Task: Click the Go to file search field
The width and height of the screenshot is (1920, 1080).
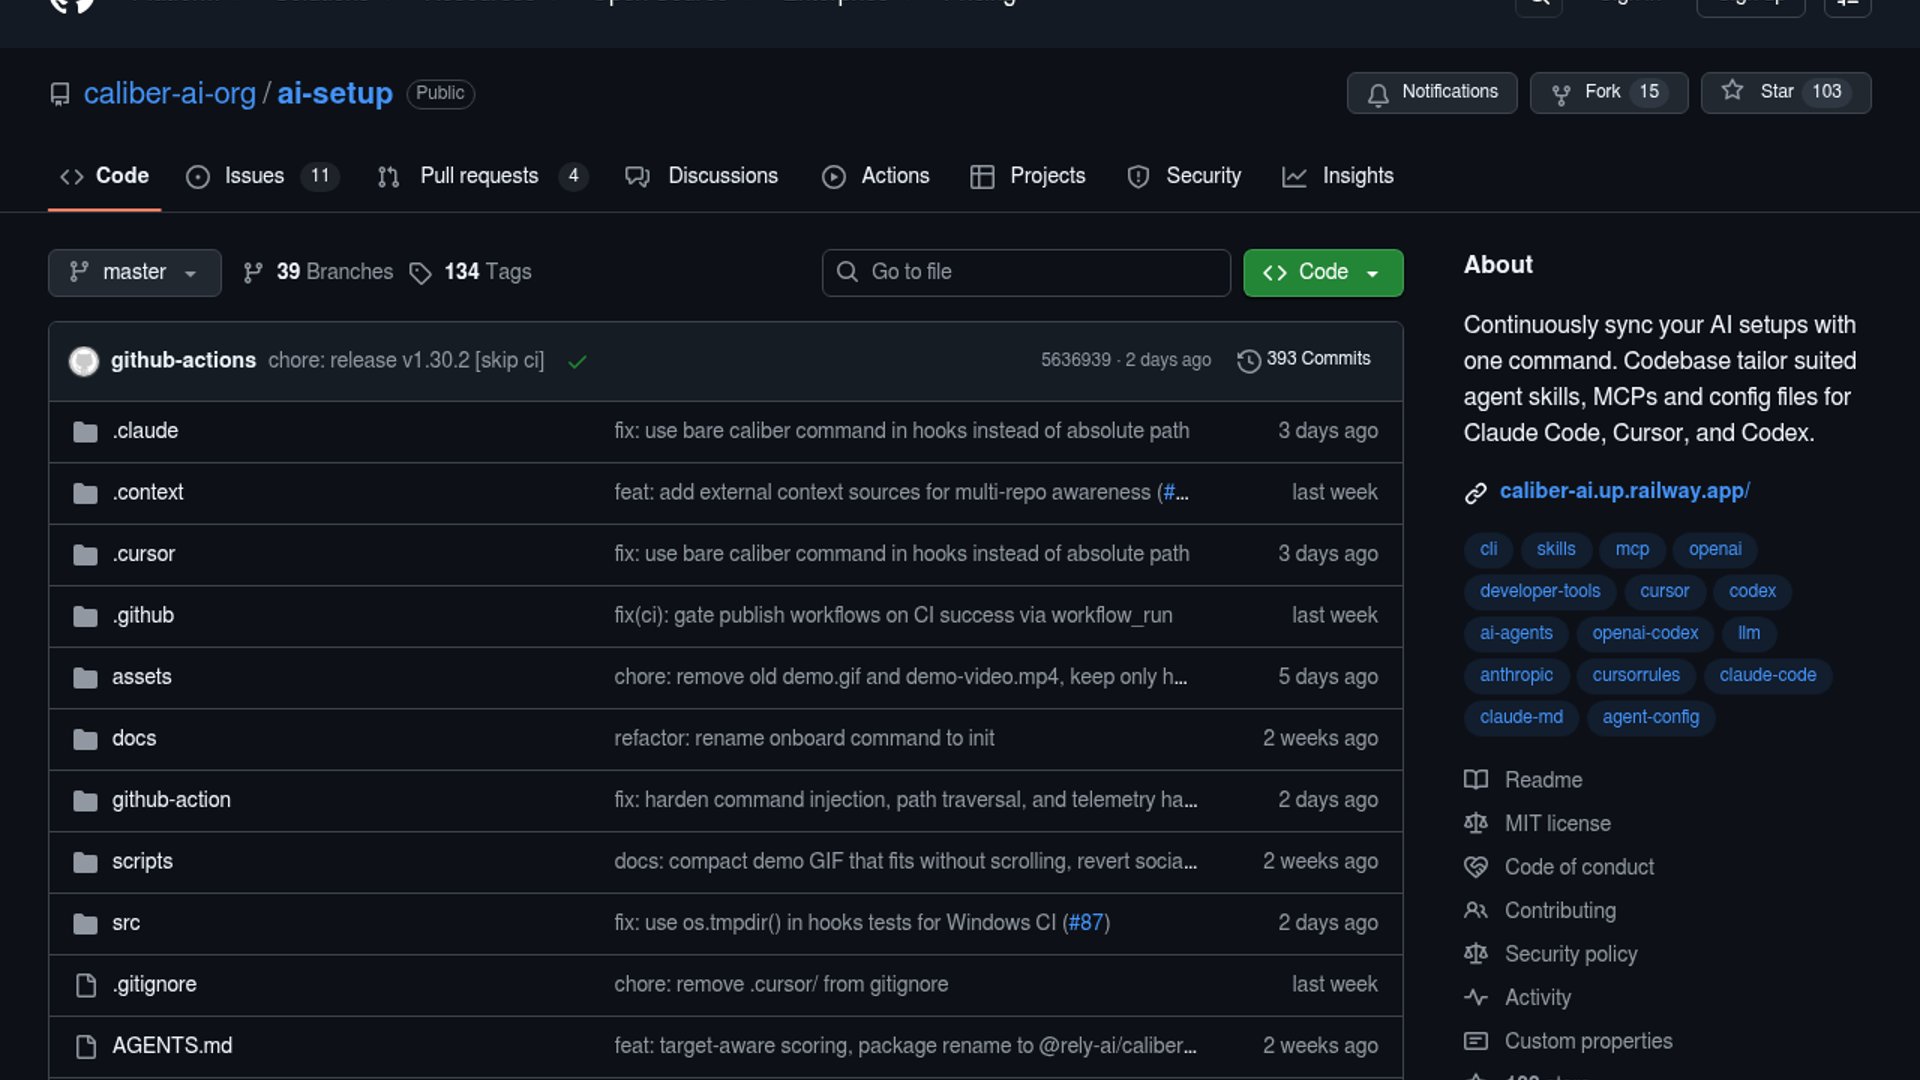Action: [1026, 272]
